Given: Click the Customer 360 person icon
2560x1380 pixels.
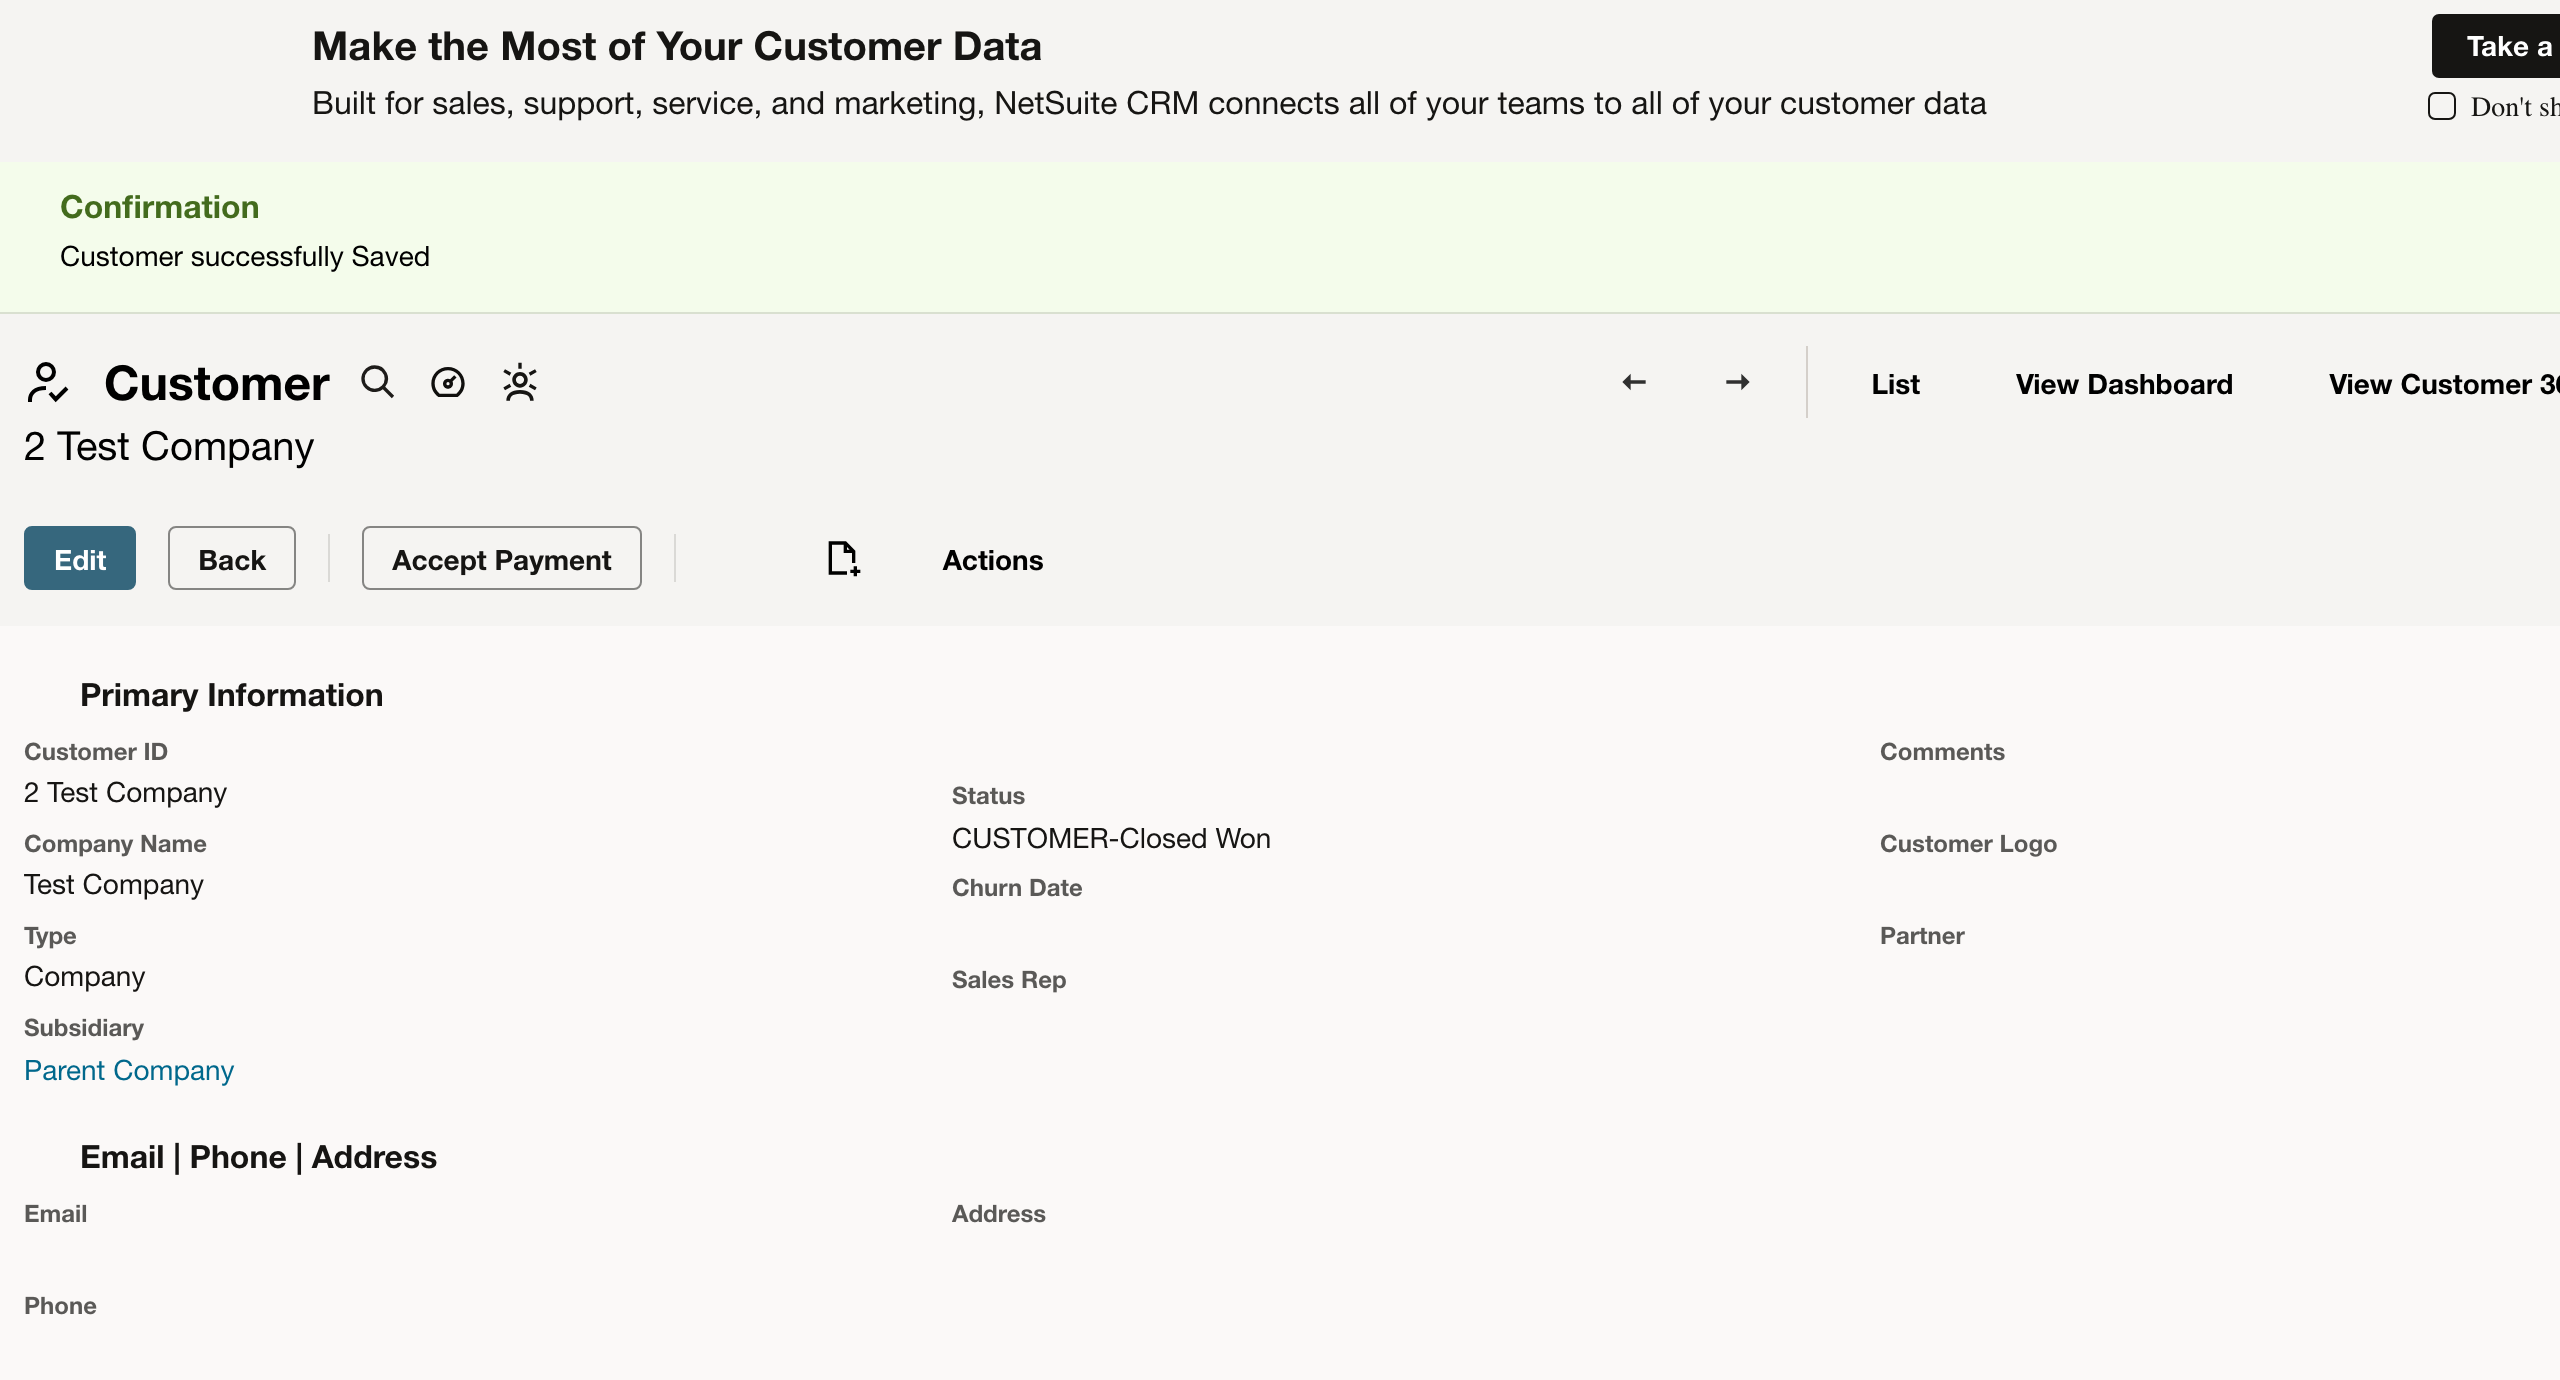Looking at the screenshot, I should (520, 382).
